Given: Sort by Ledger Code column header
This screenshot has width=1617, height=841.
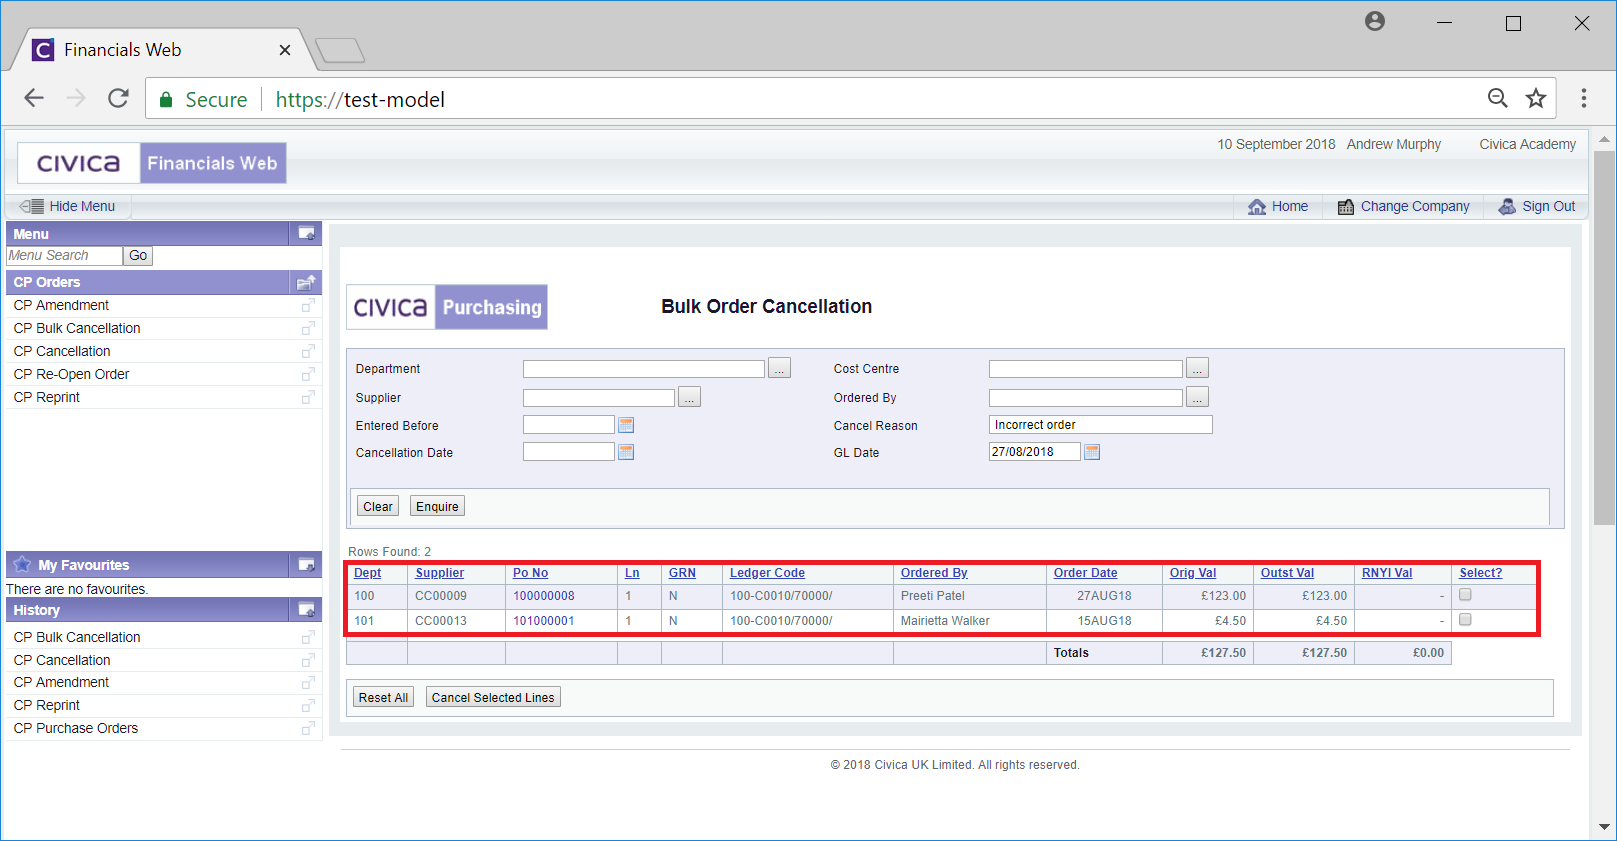Looking at the screenshot, I should coord(767,573).
